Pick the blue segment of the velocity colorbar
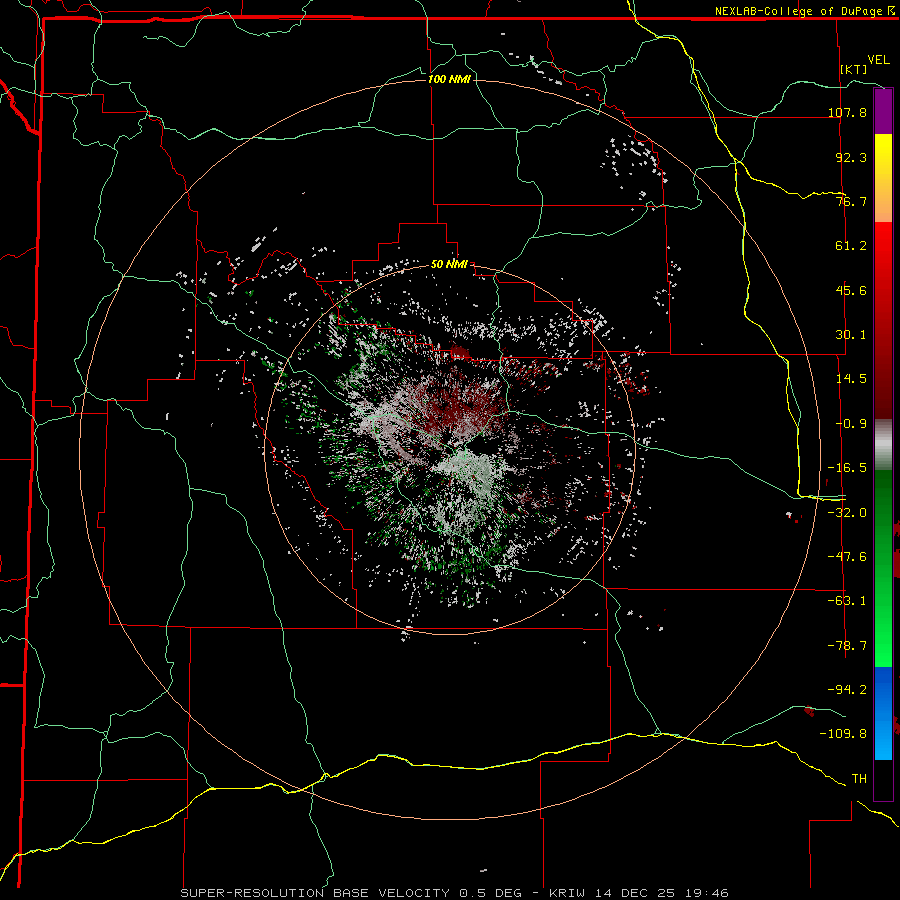The image size is (900, 900). pyautogui.click(x=883, y=713)
